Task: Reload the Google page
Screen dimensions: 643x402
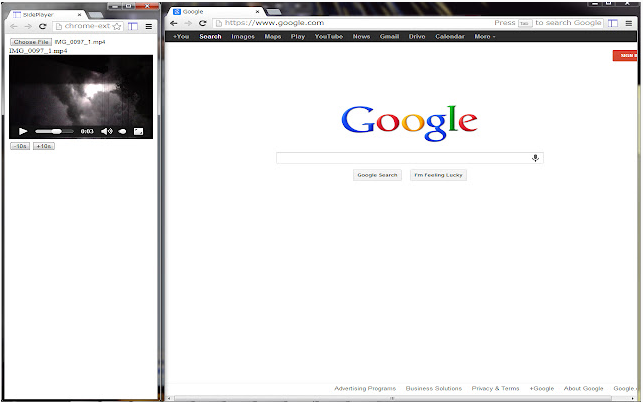Action: (x=203, y=23)
